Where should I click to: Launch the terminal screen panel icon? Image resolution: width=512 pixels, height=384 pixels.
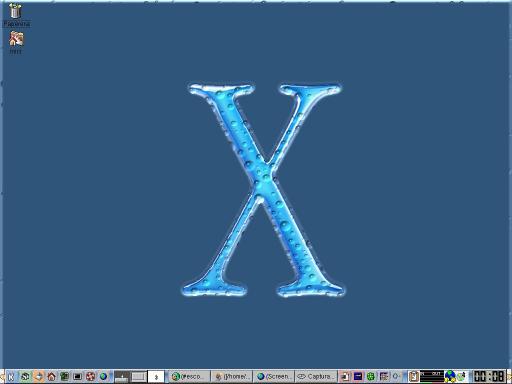pos(77,377)
